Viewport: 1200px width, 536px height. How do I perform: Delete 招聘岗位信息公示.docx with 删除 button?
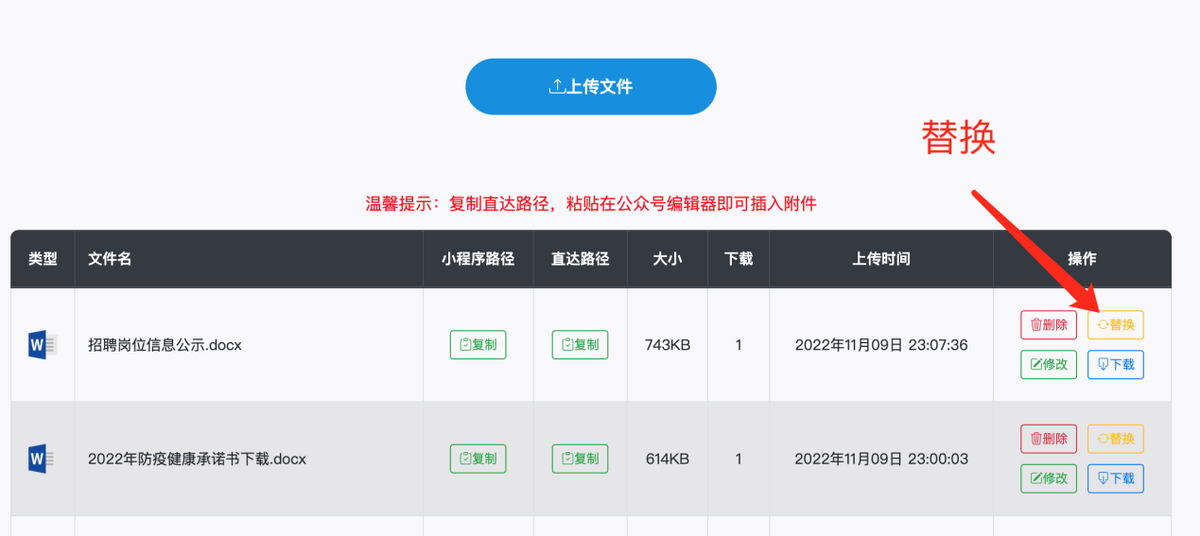pyautogui.click(x=1048, y=325)
